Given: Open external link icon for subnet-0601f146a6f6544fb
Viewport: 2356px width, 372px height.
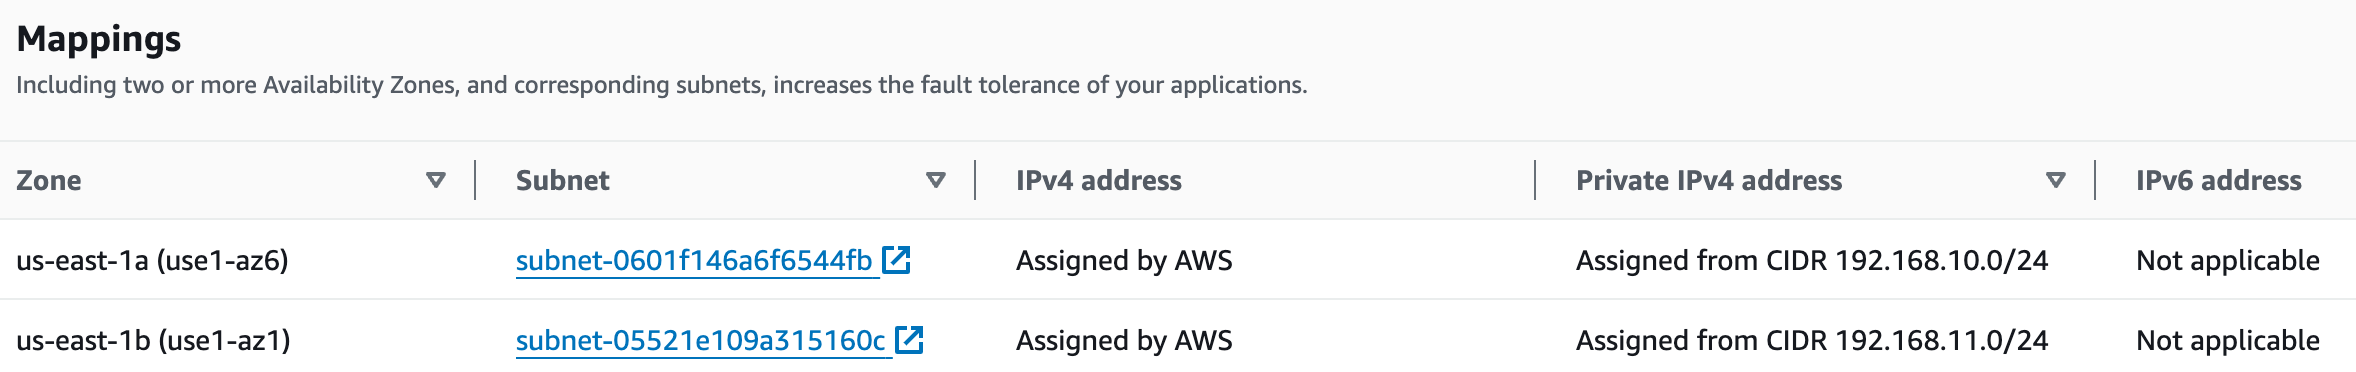Looking at the screenshot, I should click(896, 260).
